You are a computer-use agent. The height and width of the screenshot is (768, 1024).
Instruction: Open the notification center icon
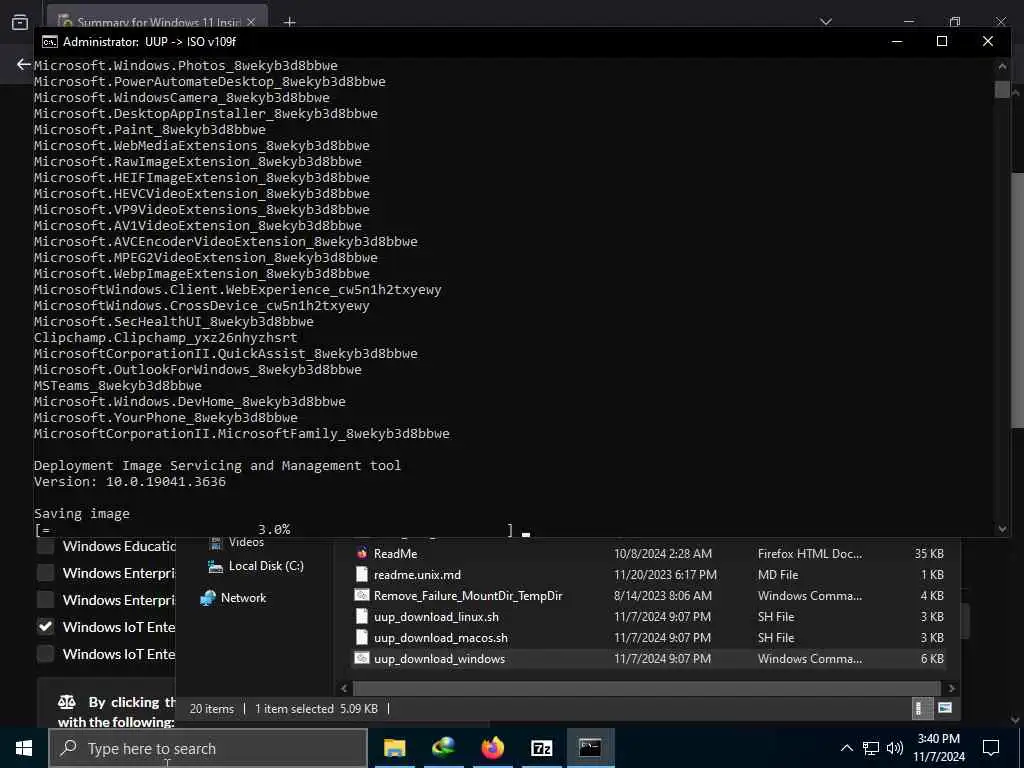(x=991, y=748)
